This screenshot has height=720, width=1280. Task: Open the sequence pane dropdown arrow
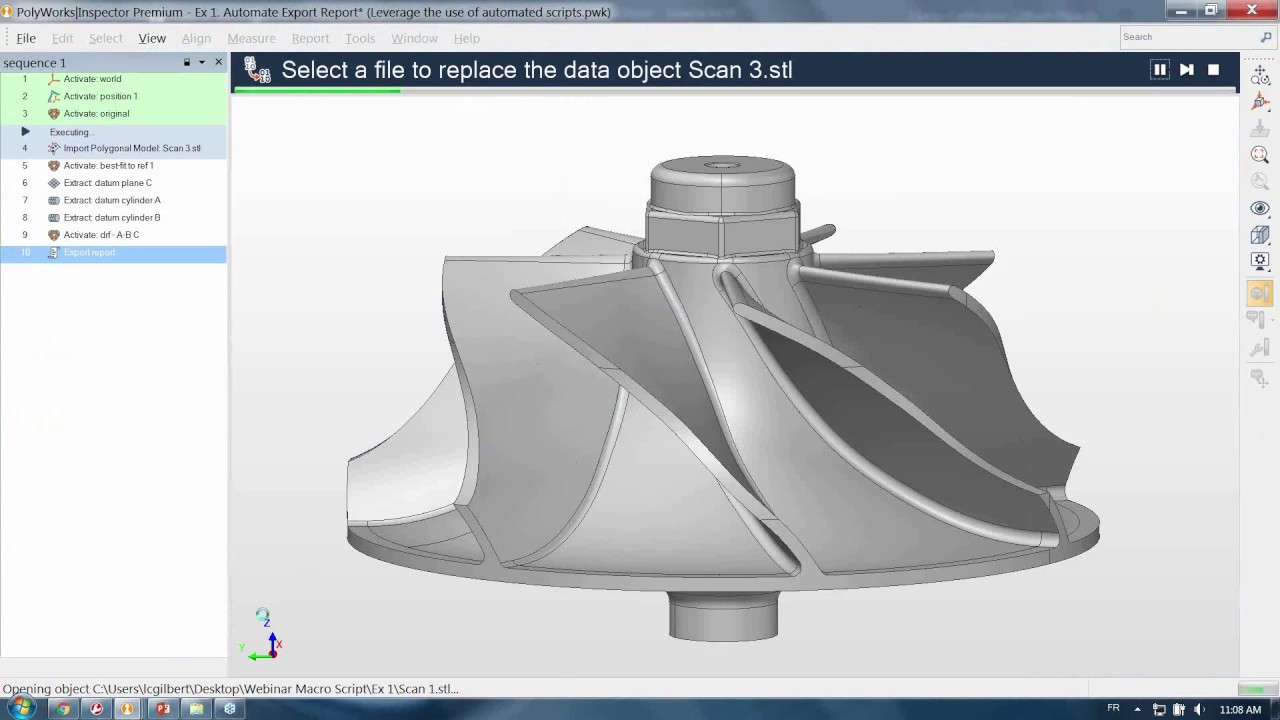[x=202, y=62]
